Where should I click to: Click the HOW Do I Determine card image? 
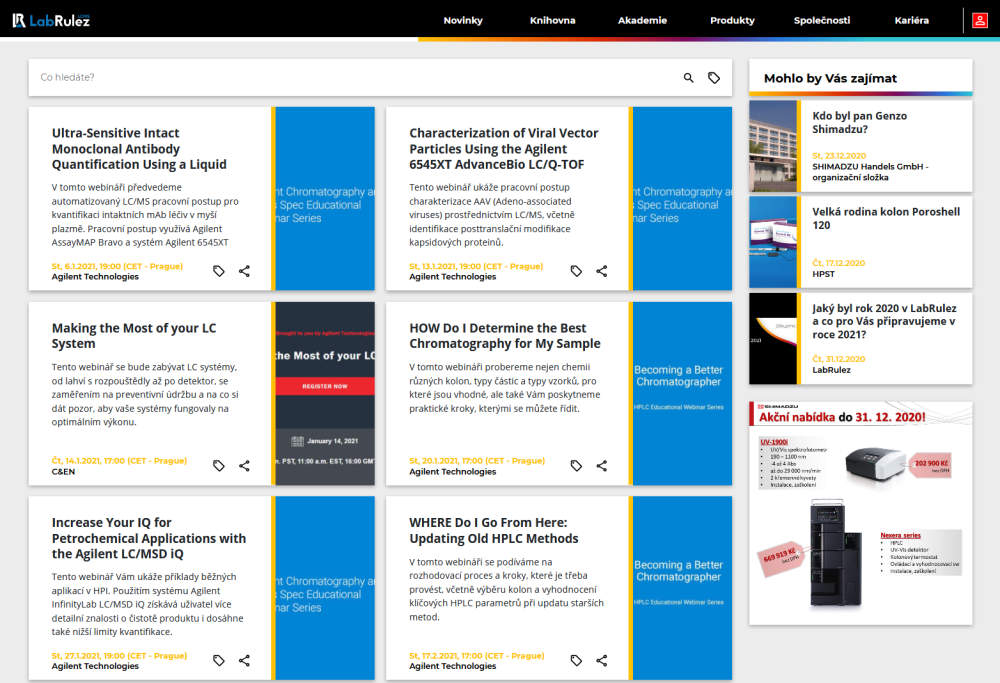click(x=682, y=393)
